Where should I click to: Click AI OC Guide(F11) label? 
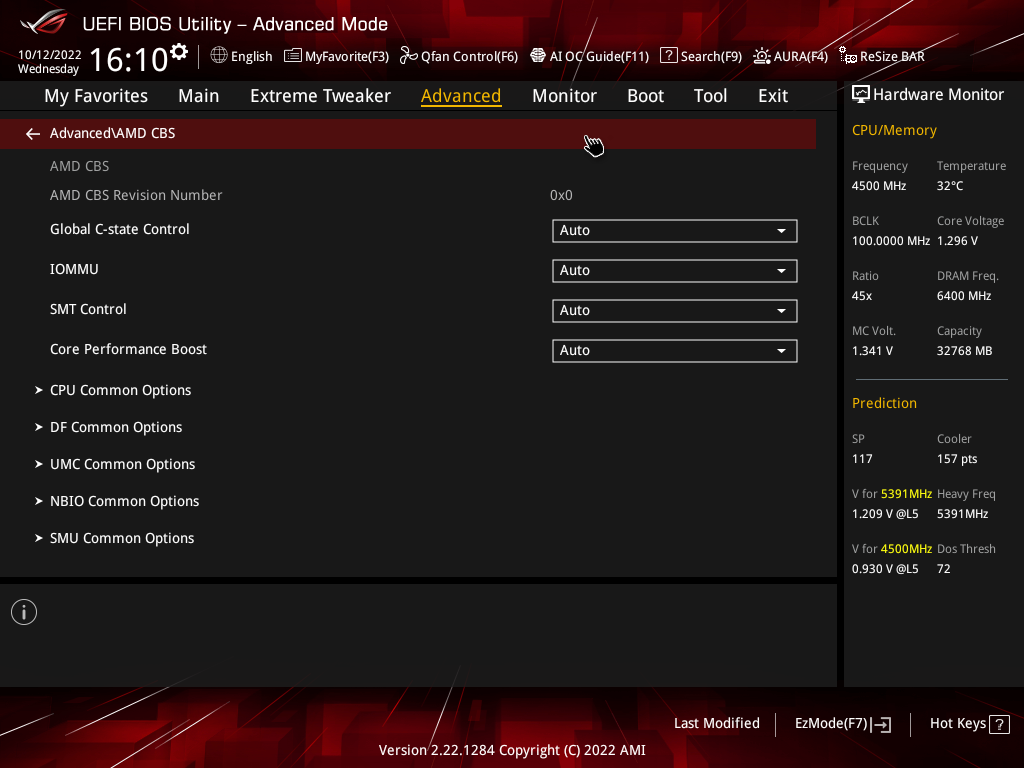coord(600,57)
